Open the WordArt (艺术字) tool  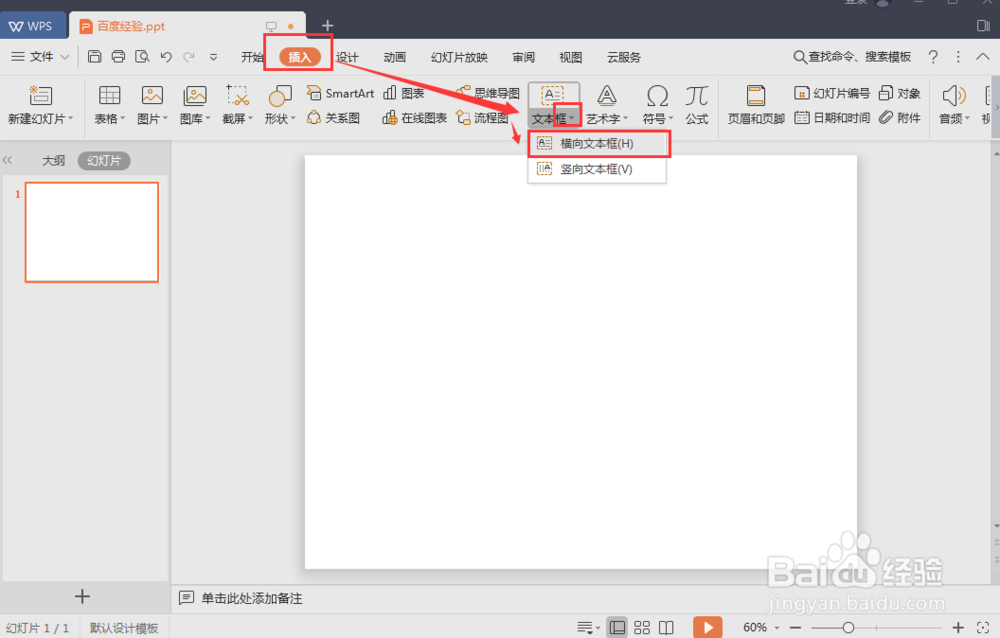coord(607,104)
